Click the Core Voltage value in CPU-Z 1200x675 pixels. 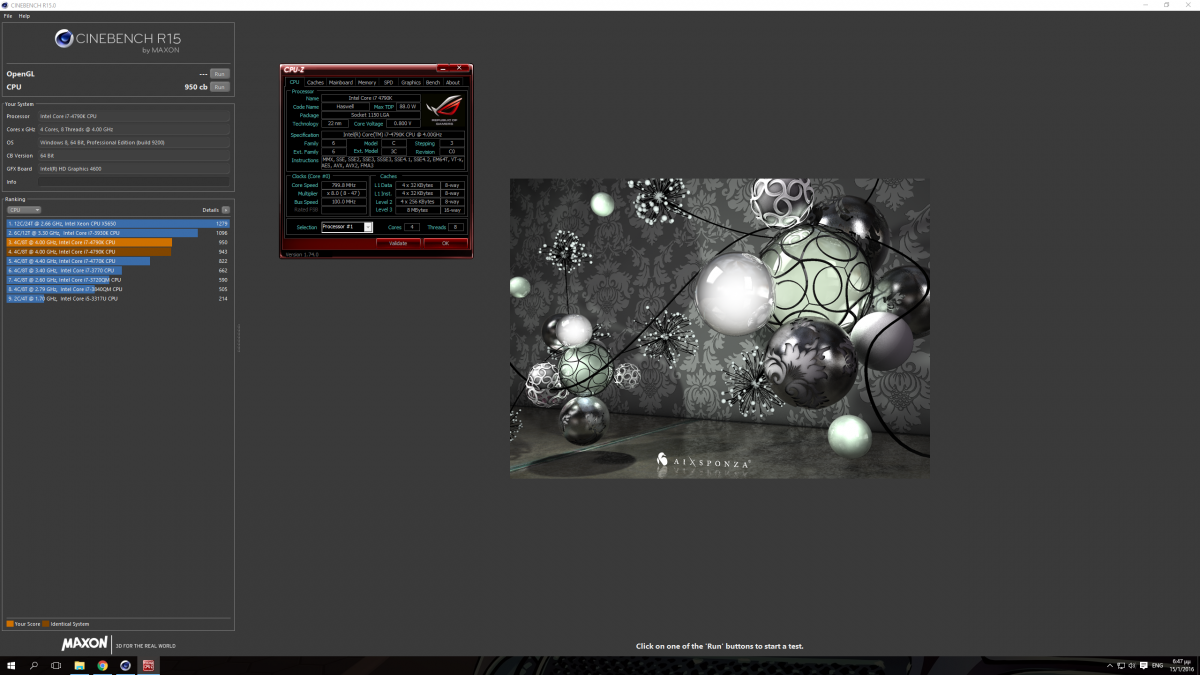(402, 123)
